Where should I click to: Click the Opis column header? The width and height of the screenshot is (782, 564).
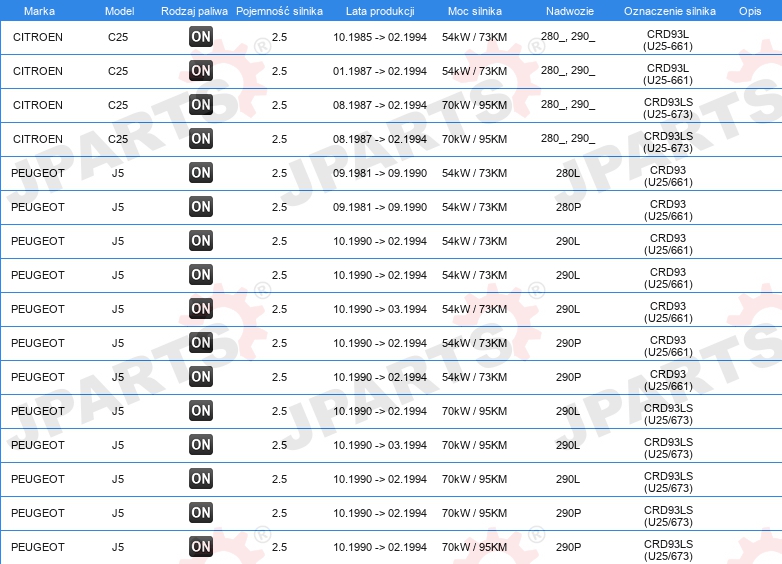(x=750, y=11)
